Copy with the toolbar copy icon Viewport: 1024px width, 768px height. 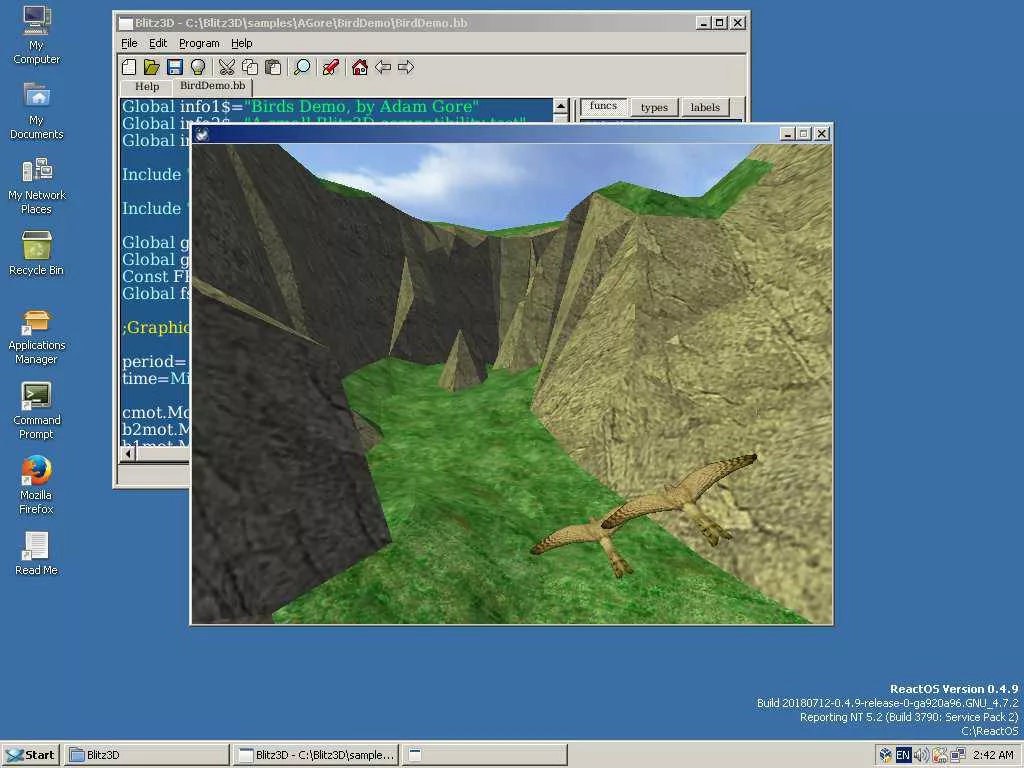[249, 67]
